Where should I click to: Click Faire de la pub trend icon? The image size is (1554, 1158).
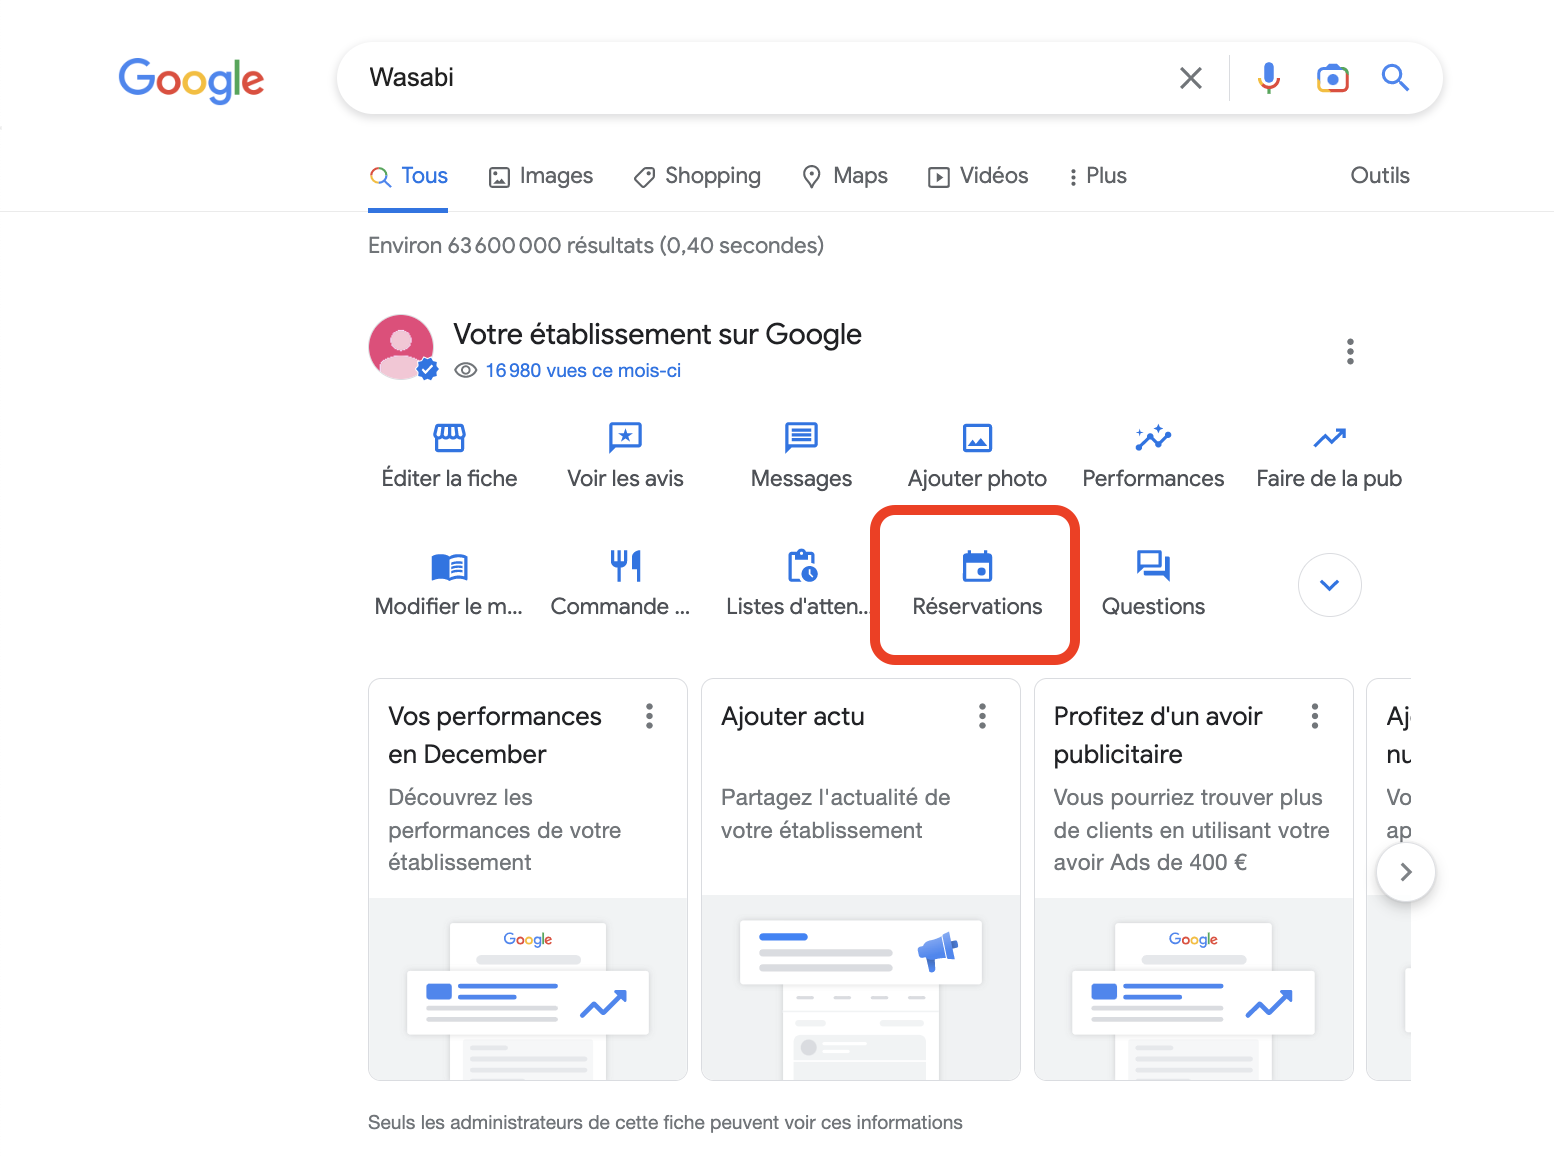(1329, 437)
